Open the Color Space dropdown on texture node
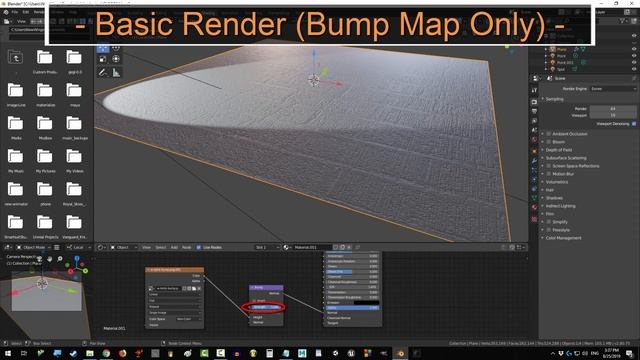Viewport: 640px width, 360px height. [189, 319]
